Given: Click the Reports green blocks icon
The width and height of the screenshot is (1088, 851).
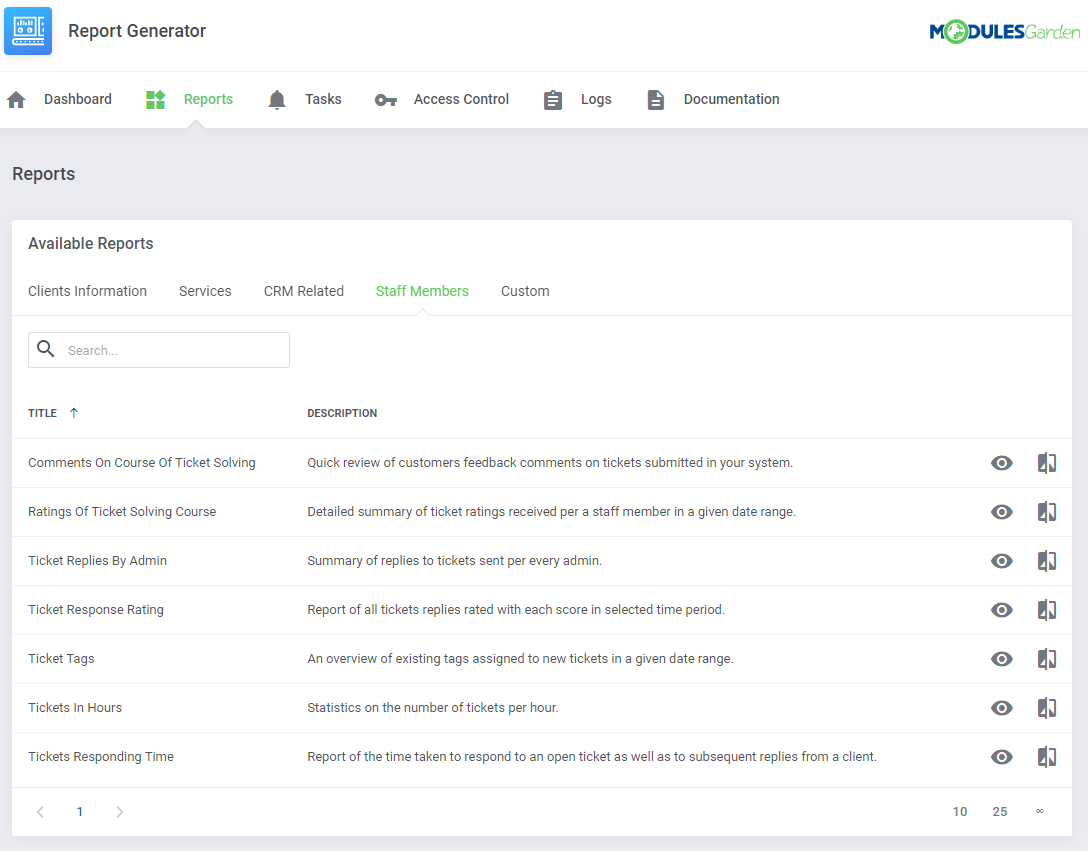Looking at the screenshot, I should pyautogui.click(x=155, y=99).
